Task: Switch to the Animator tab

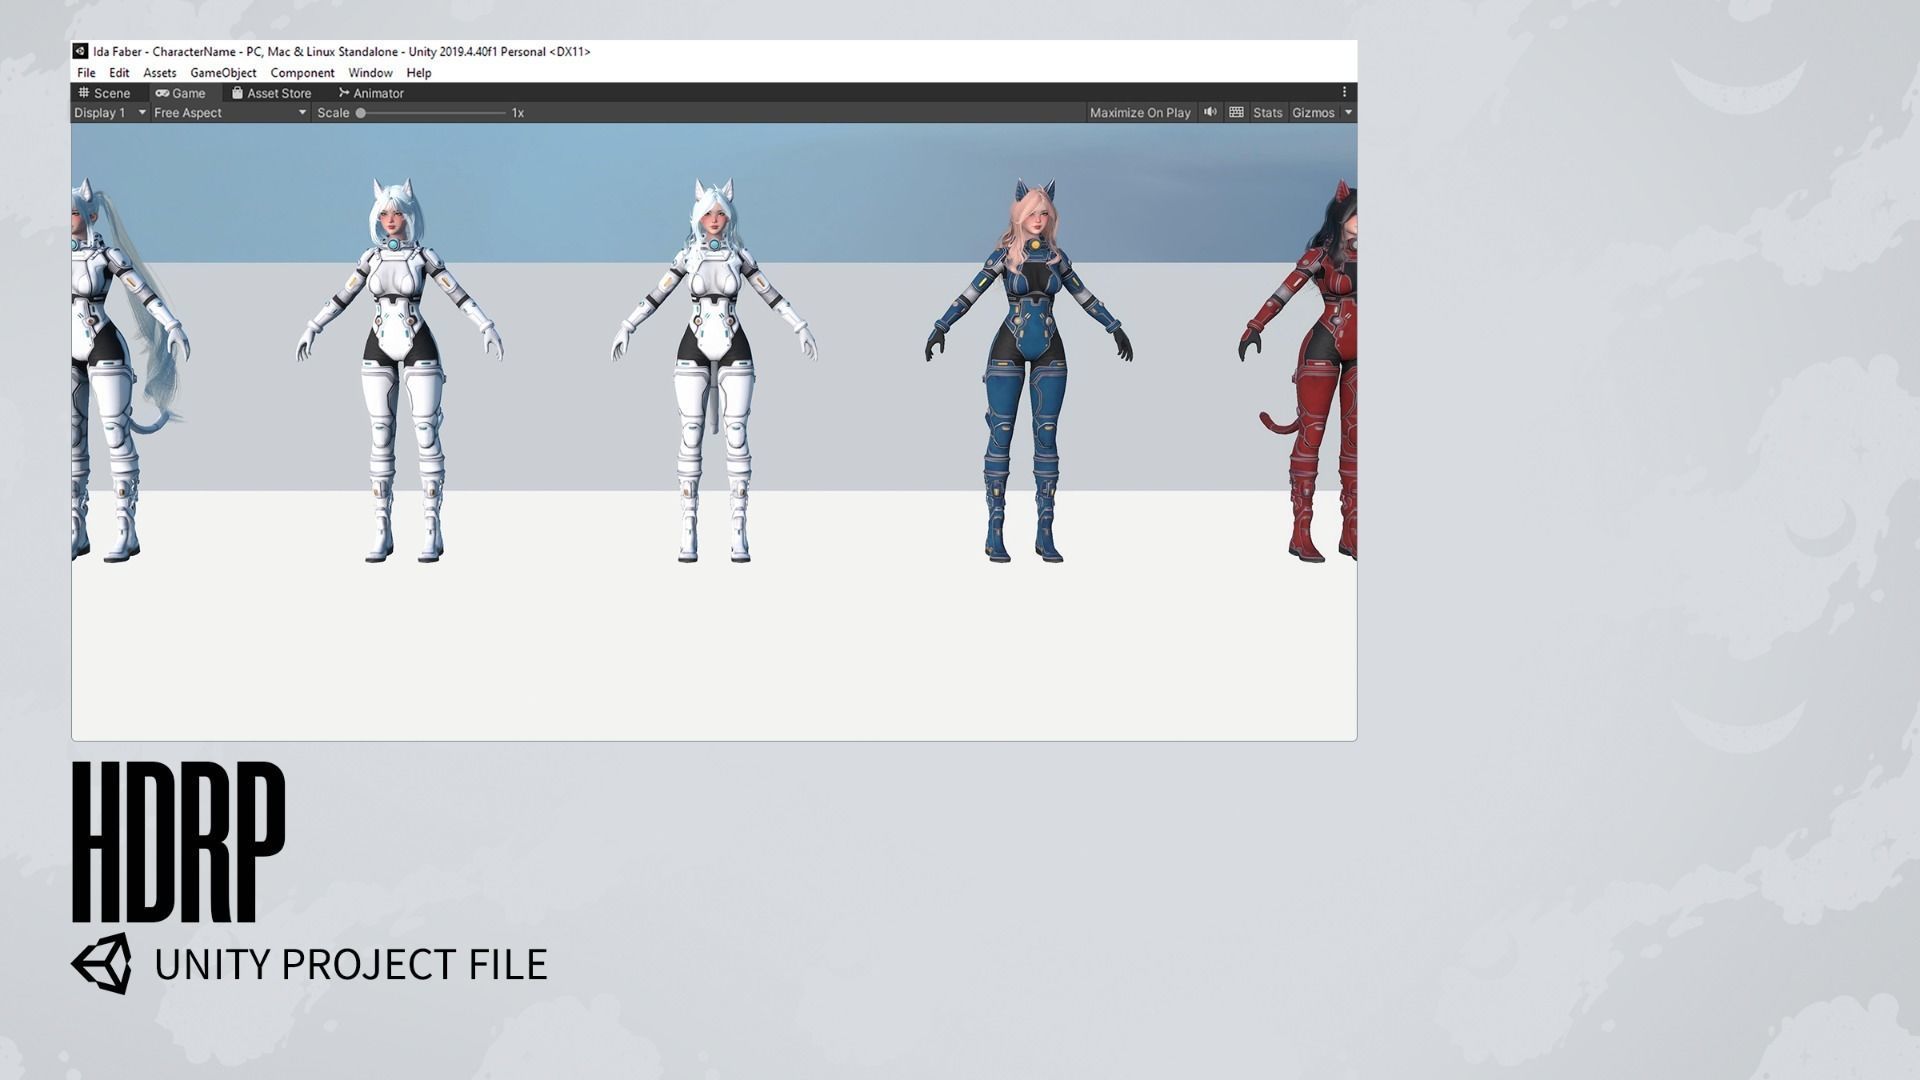Action: coord(371,93)
